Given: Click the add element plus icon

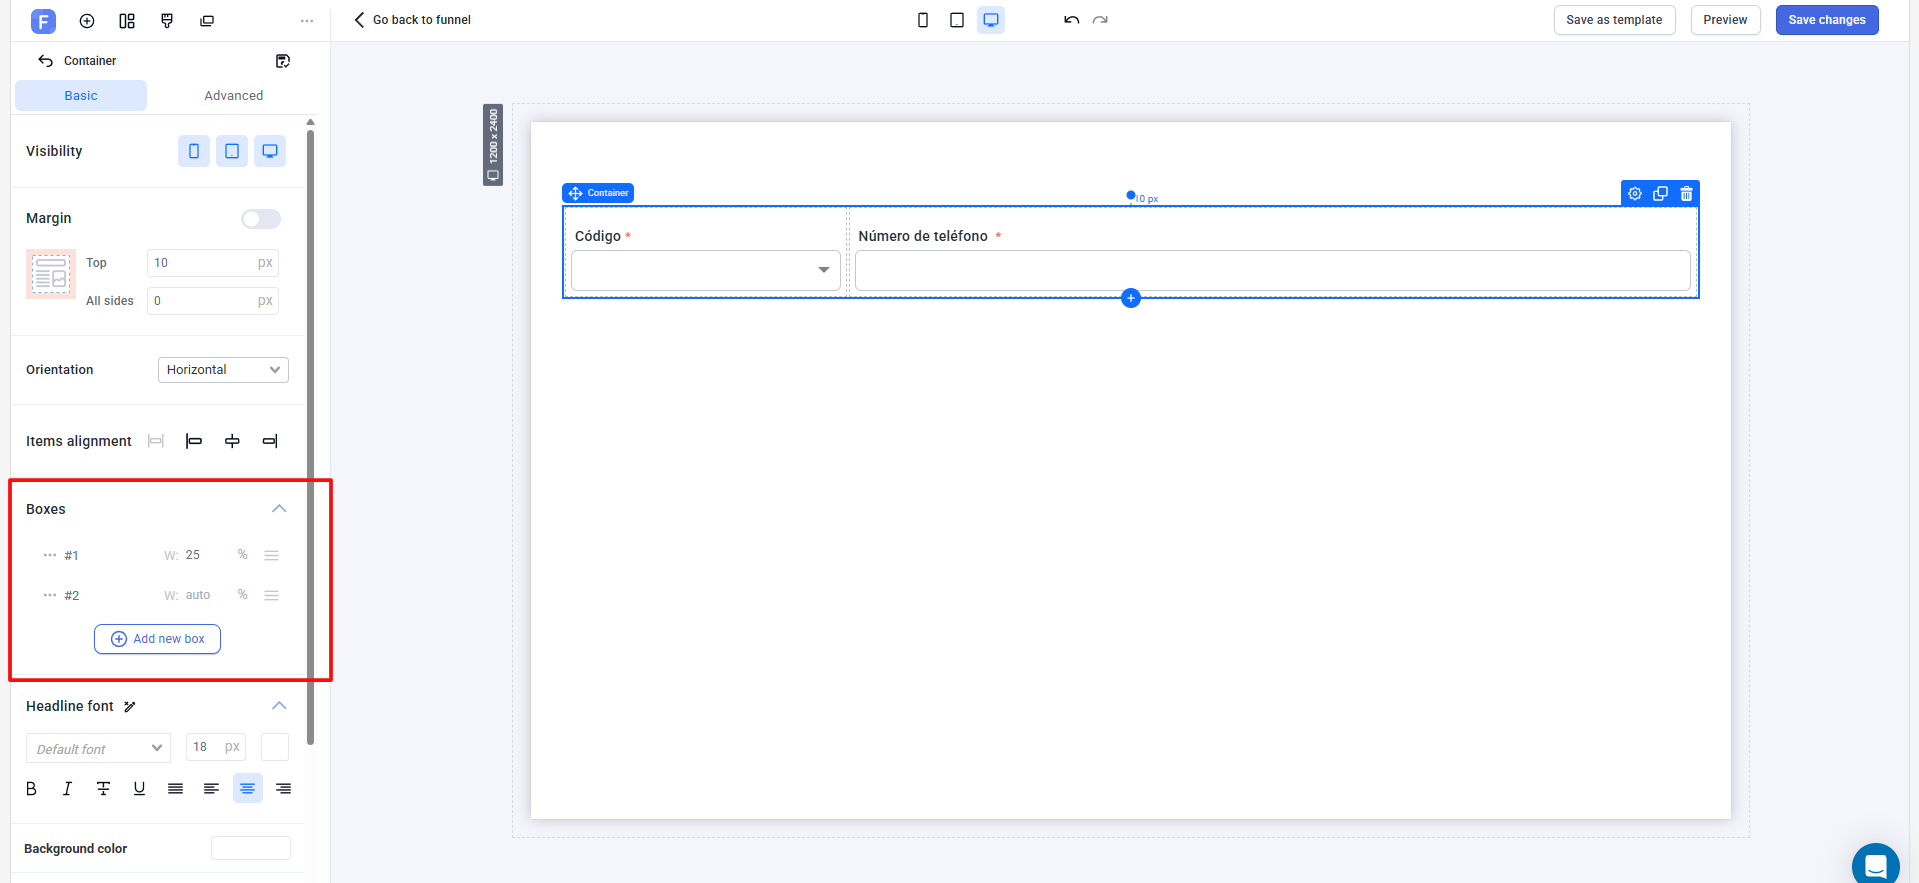Looking at the screenshot, I should [1130, 298].
